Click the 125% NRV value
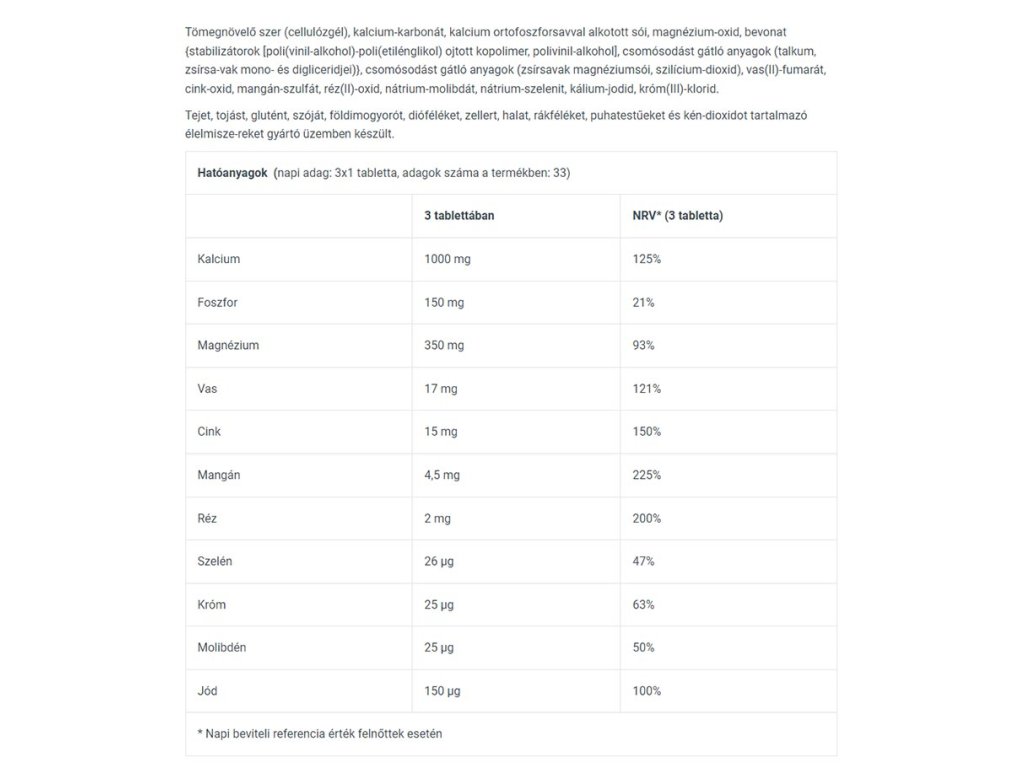 tap(647, 259)
